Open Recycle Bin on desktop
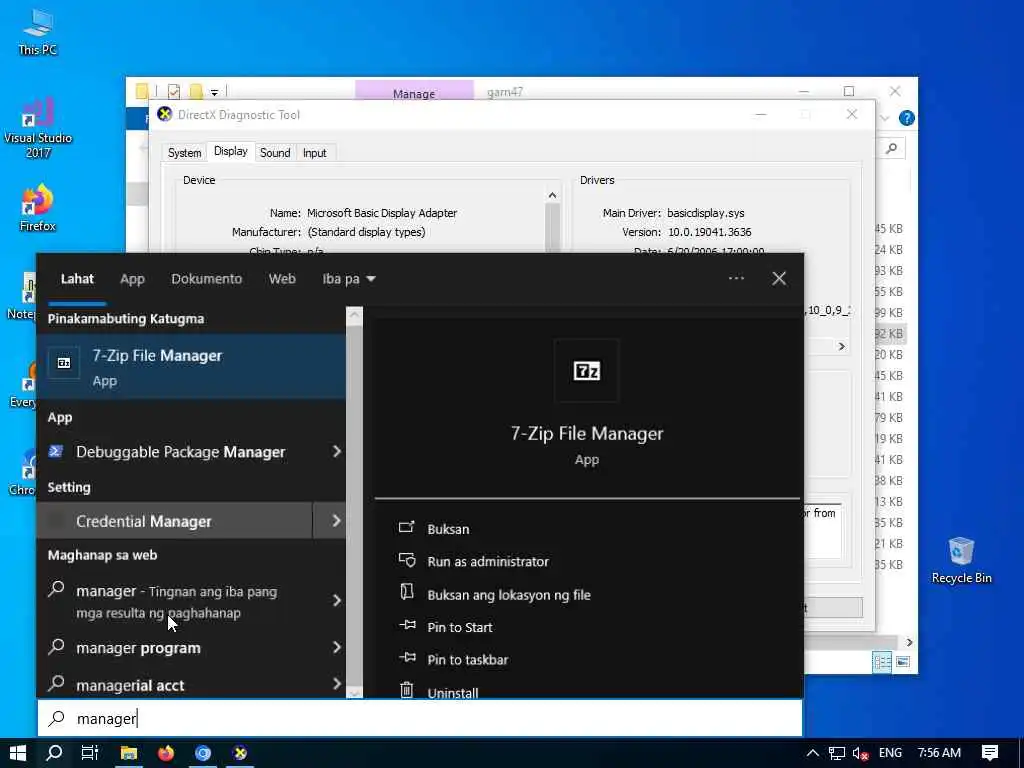This screenshot has width=1024, height=768. point(961,560)
